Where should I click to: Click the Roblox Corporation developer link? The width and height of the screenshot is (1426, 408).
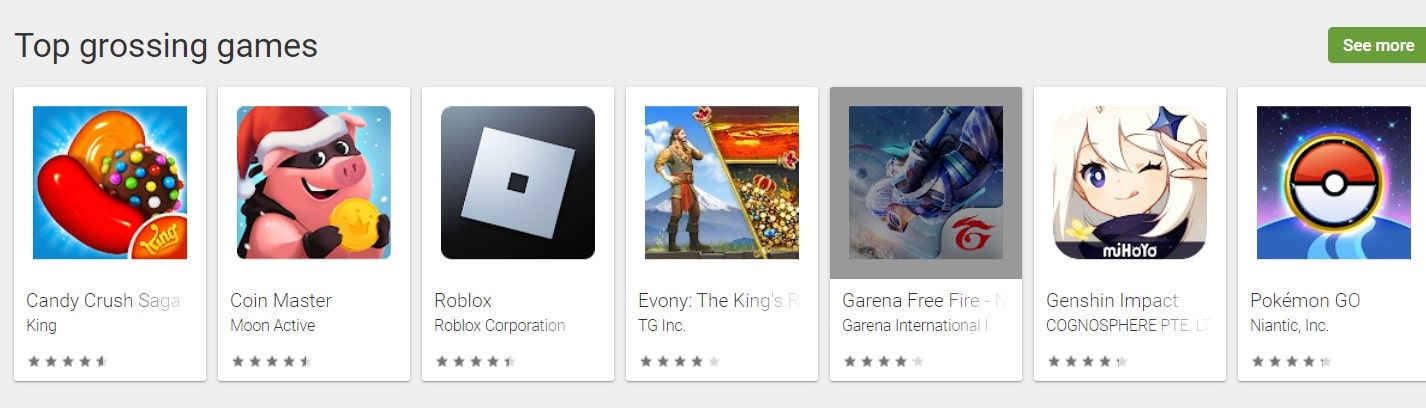[500, 325]
